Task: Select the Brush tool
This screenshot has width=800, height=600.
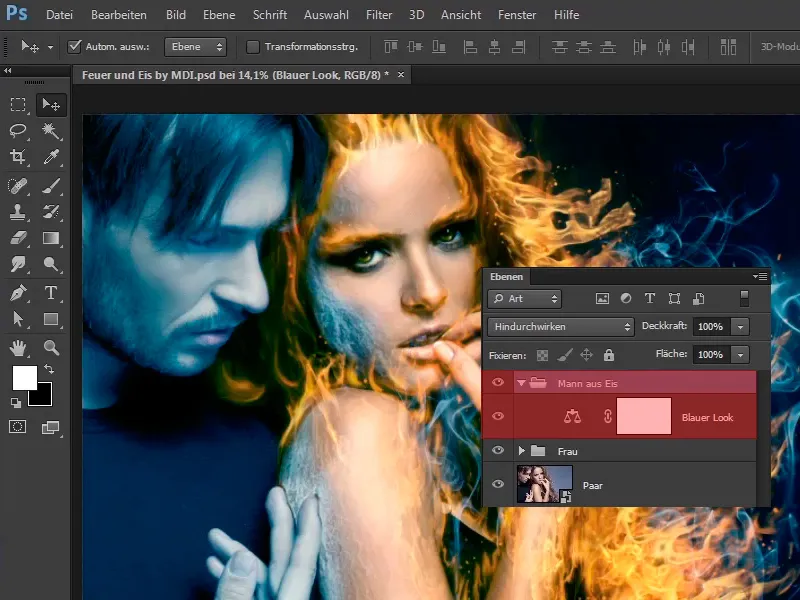Action: click(x=51, y=186)
